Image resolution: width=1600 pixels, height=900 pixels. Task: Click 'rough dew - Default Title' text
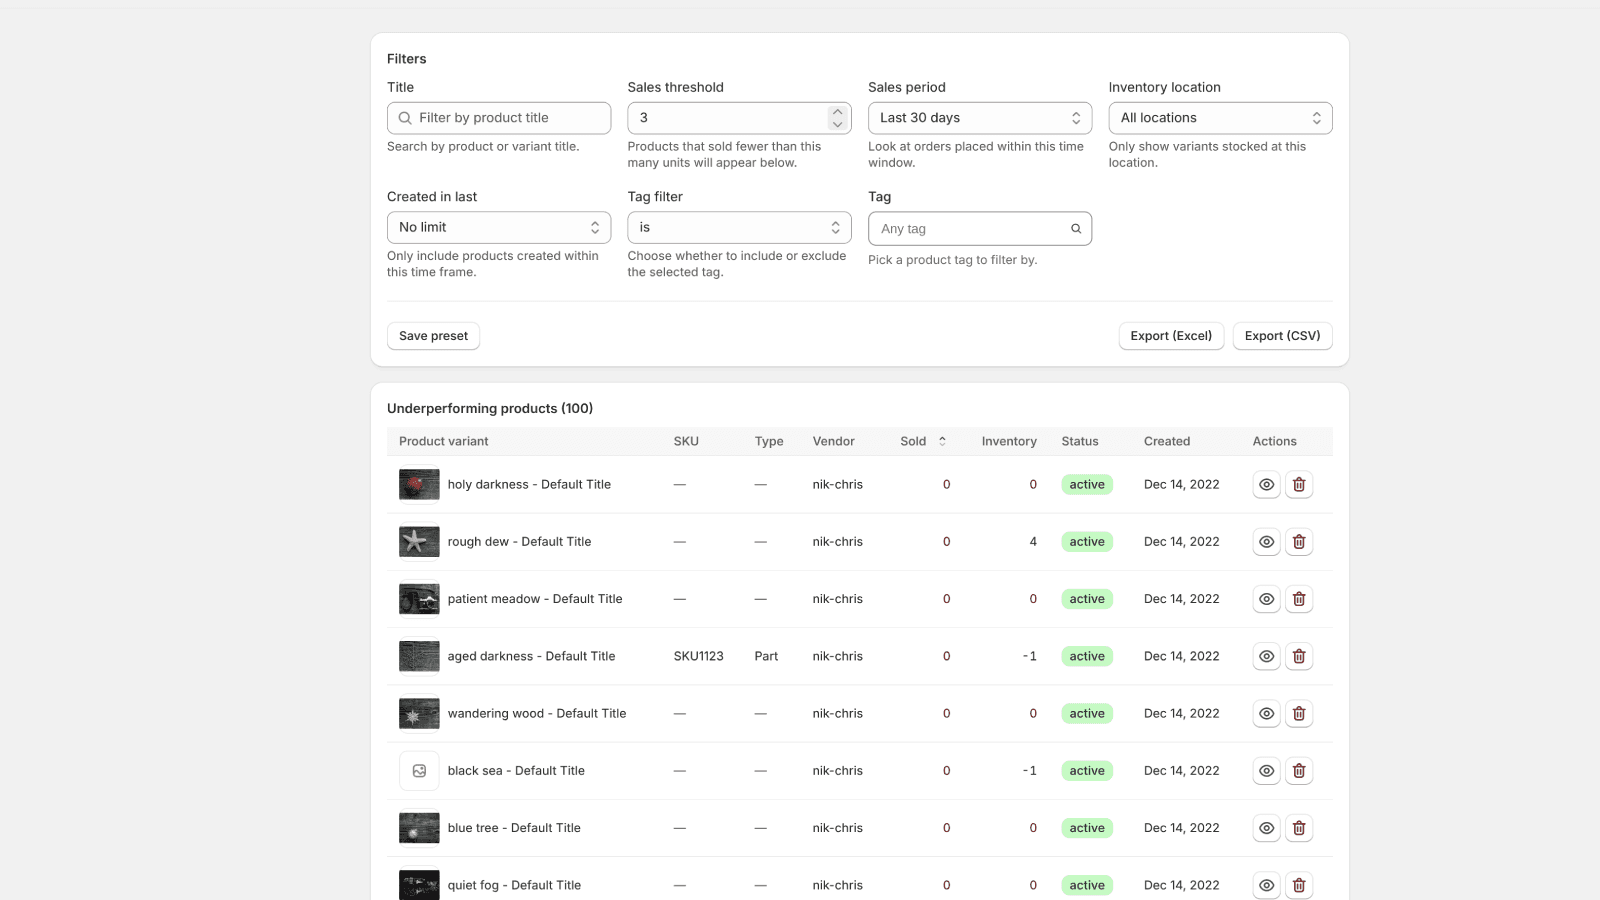[519, 541]
